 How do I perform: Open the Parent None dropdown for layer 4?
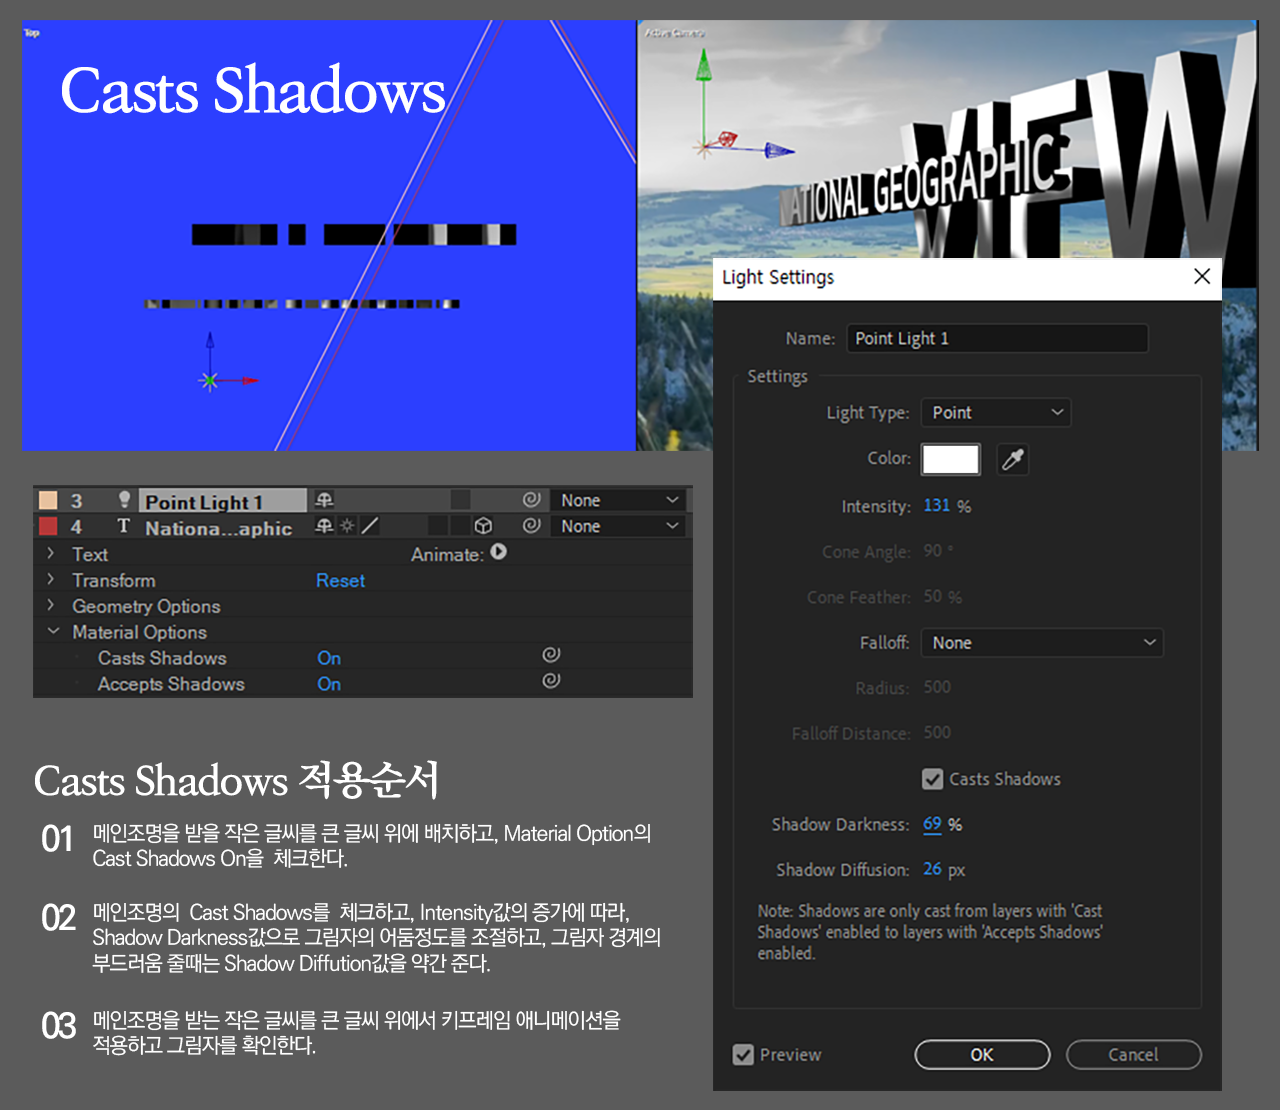619,526
